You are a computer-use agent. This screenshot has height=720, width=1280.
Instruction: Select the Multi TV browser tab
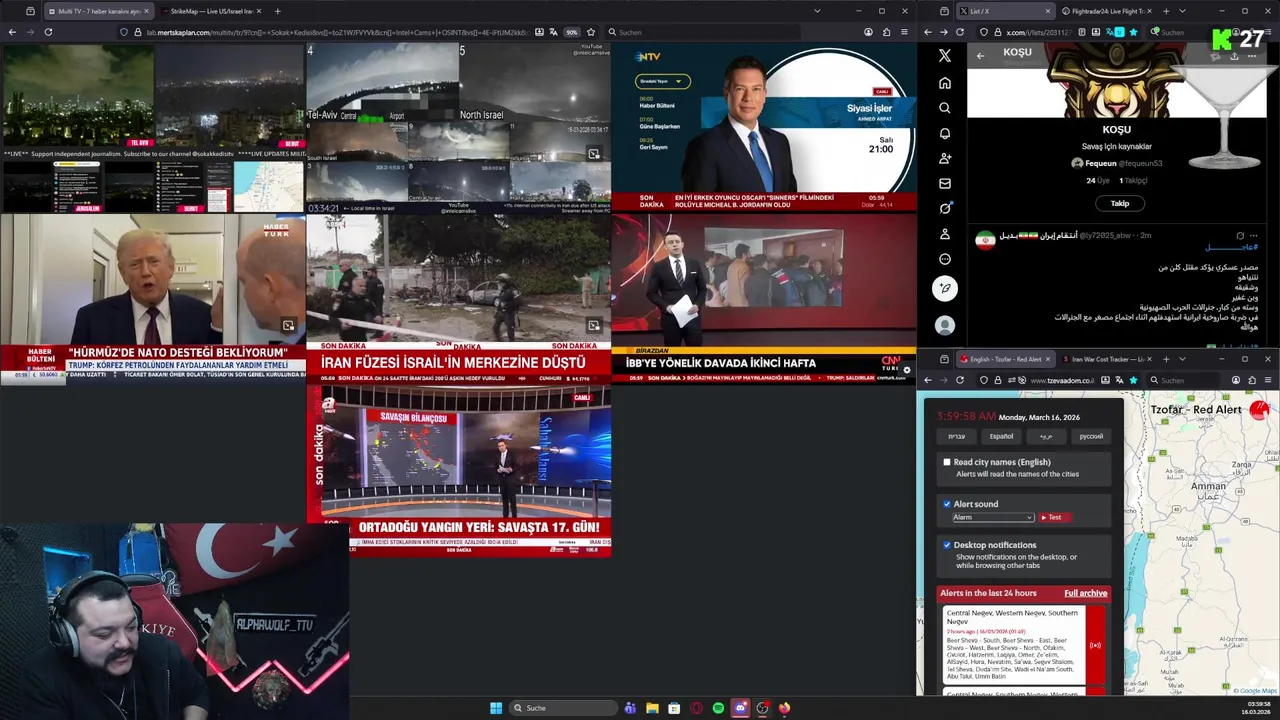[x=98, y=11]
